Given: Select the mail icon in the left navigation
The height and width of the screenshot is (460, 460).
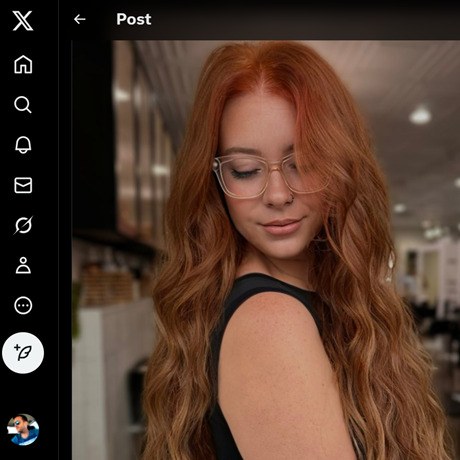Looking at the screenshot, I should pos(23,185).
